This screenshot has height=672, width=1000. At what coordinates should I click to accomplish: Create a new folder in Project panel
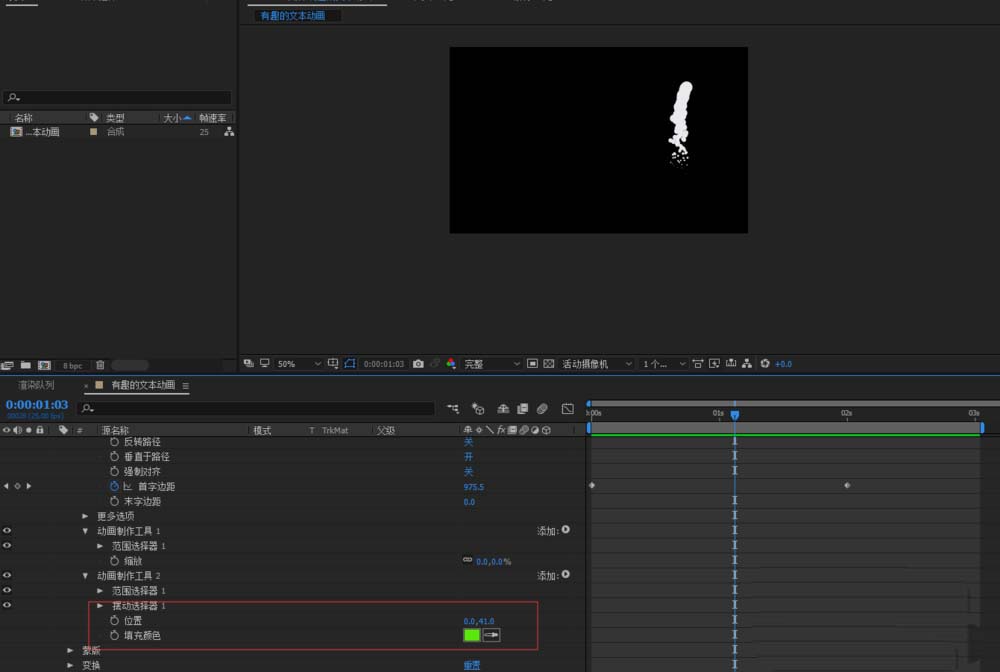pyautogui.click(x=26, y=365)
